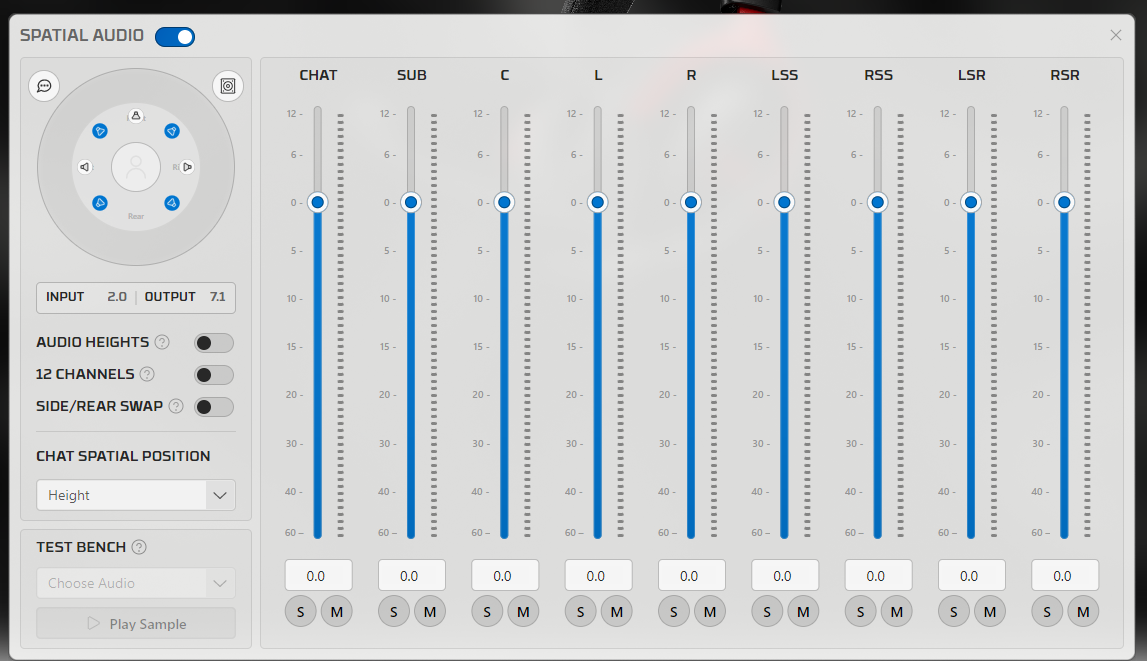Select the rear-right speaker in the circle
The height and width of the screenshot is (661, 1147).
[172, 203]
